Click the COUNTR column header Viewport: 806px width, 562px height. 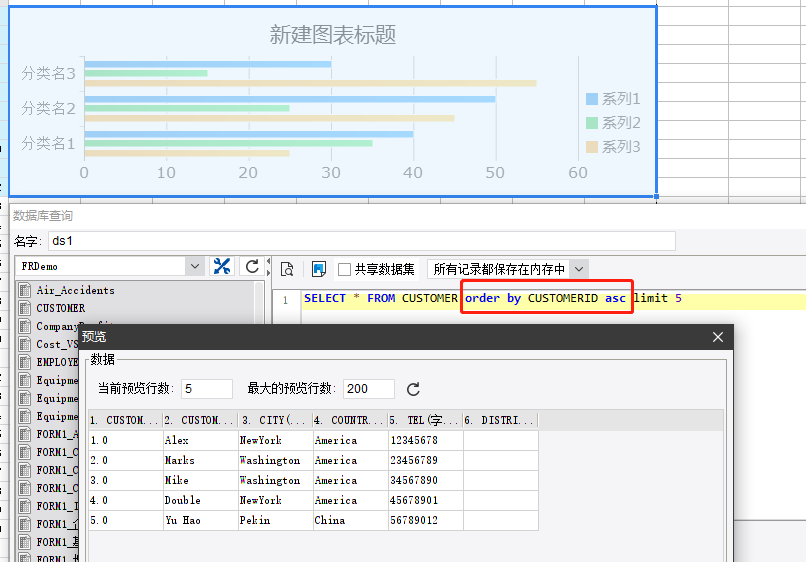click(350, 420)
